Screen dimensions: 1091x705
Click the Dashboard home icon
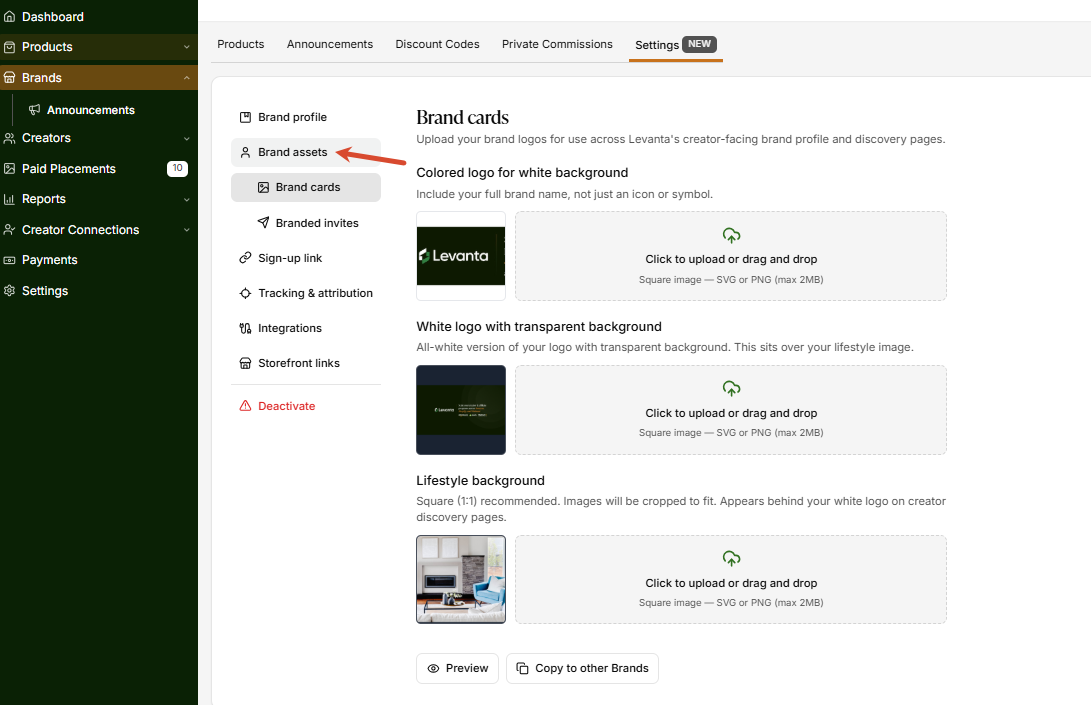tap(9, 17)
